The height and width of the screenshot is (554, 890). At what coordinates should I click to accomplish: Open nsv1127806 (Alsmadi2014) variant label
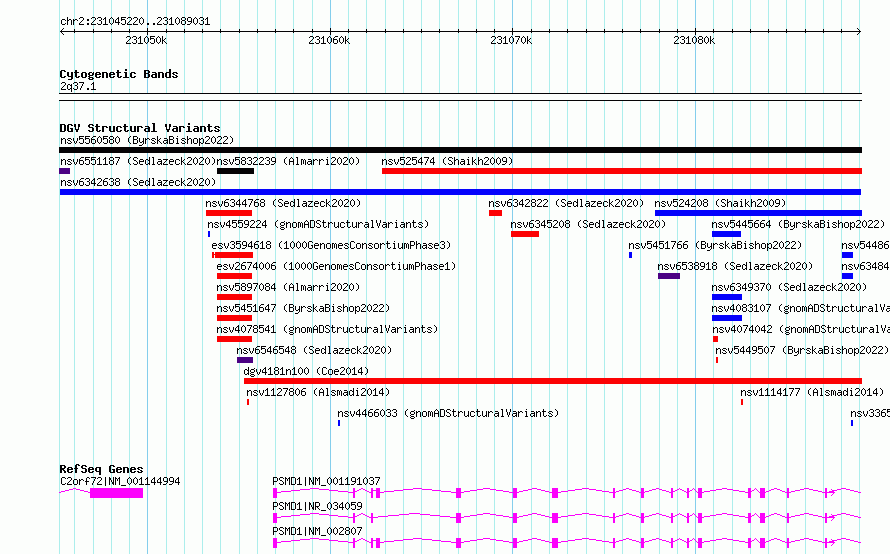point(318,392)
